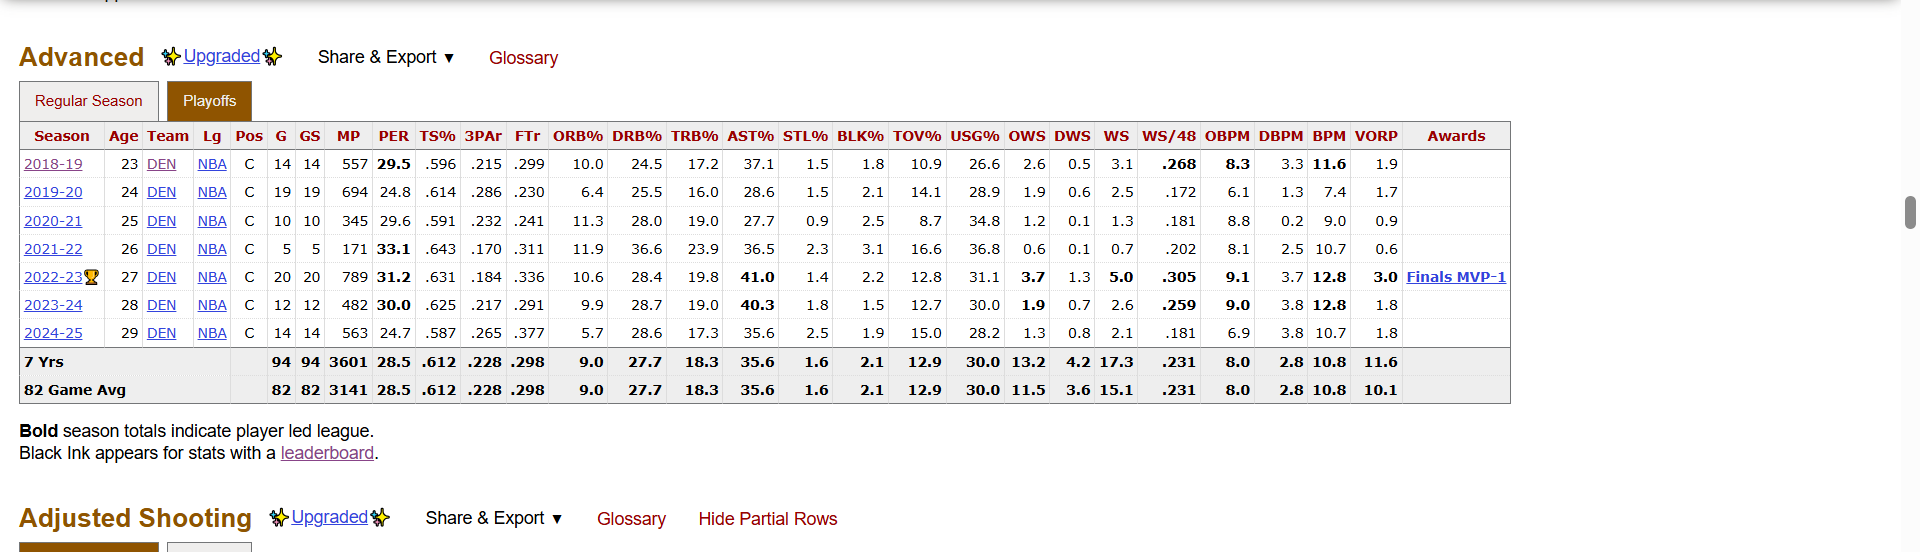The height and width of the screenshot is (552, 1920).
Task: Sort table by Season column header
Action: tap(62, 136)
